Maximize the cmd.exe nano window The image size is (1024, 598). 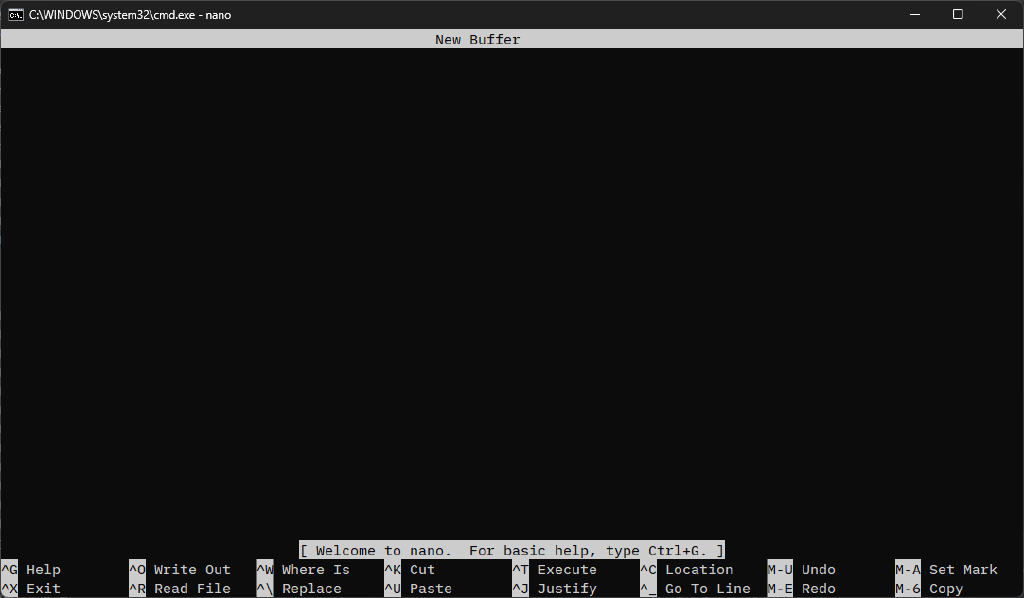(957, 14)
